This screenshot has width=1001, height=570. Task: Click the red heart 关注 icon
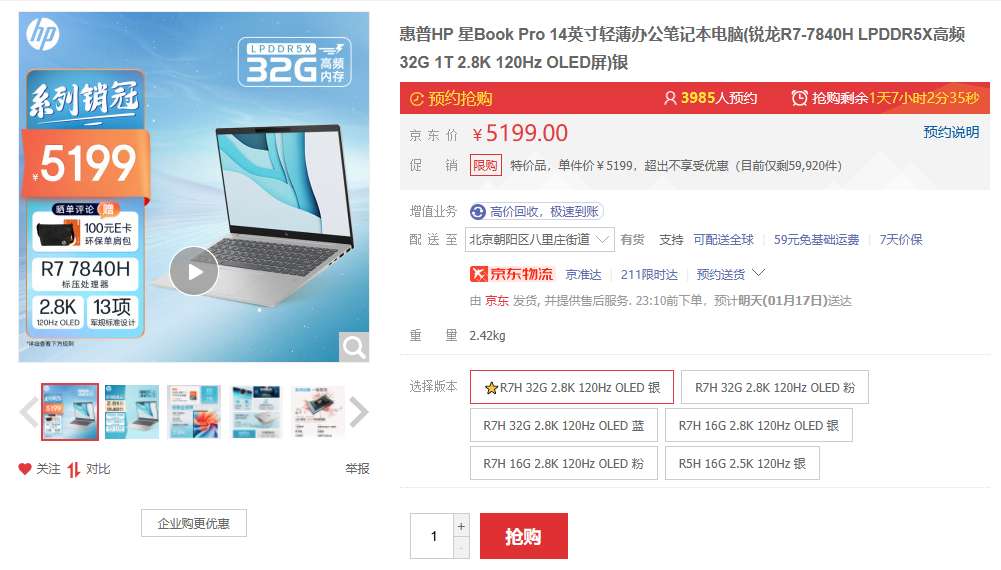click(x=25, y=469)
